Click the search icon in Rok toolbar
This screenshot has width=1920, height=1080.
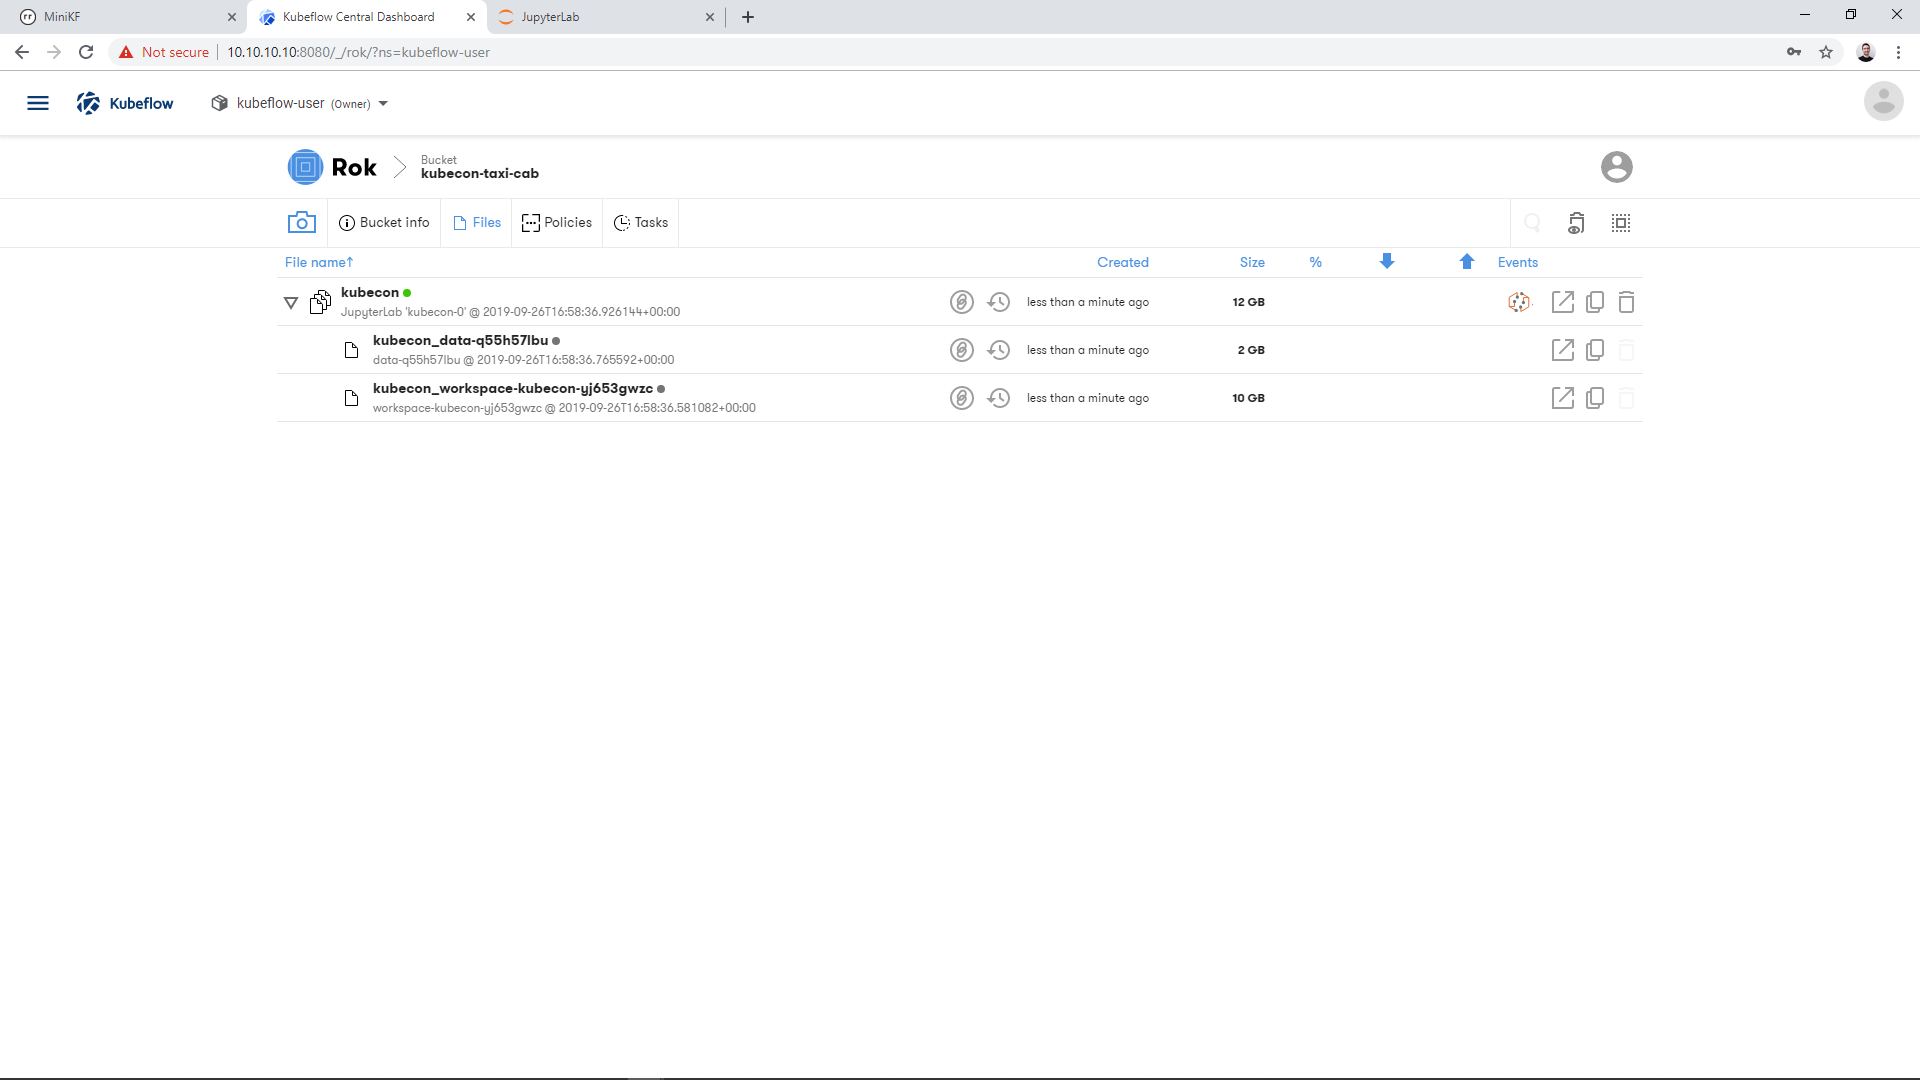tap(1532, 223)
